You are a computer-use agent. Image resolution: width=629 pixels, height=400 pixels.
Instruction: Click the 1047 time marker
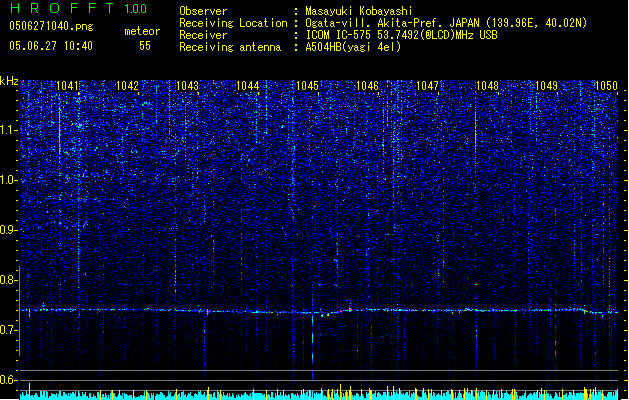[x=428, y=86]
